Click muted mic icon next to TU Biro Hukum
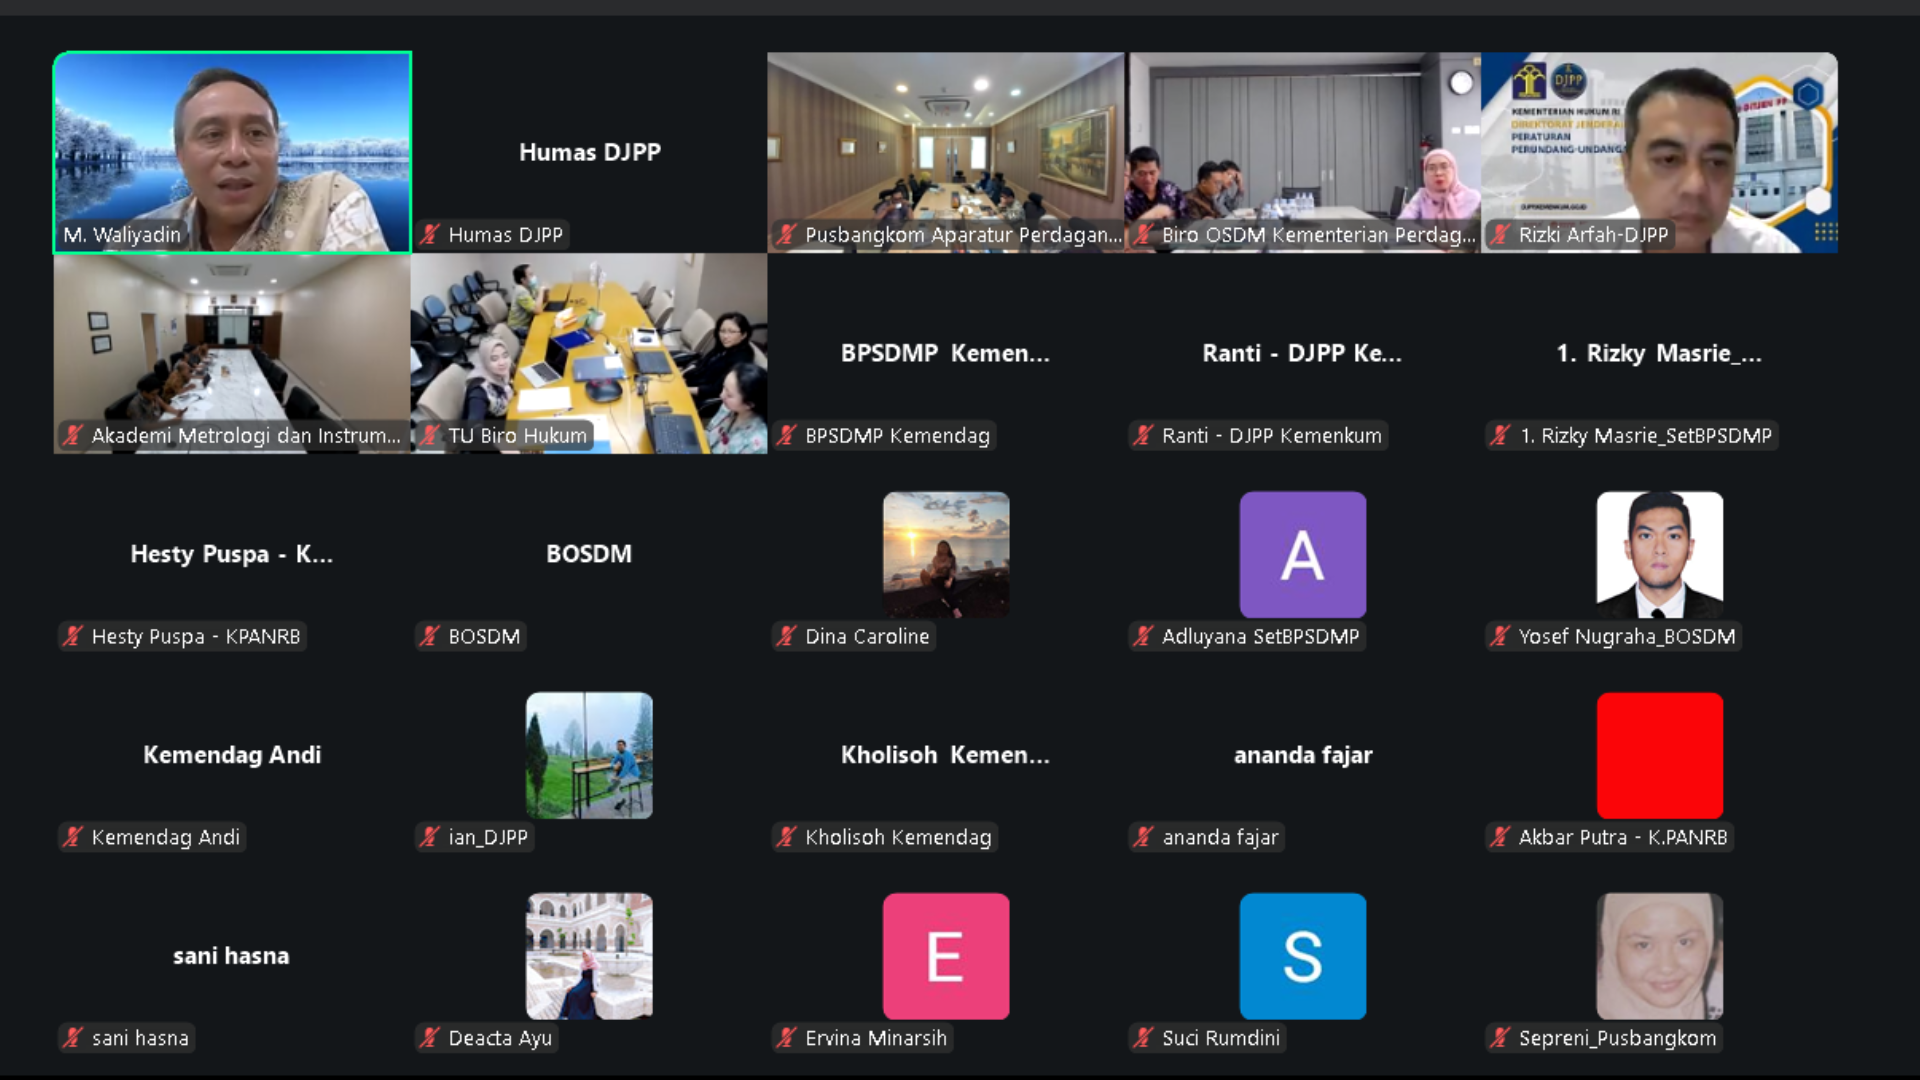 tap(430, 436)
